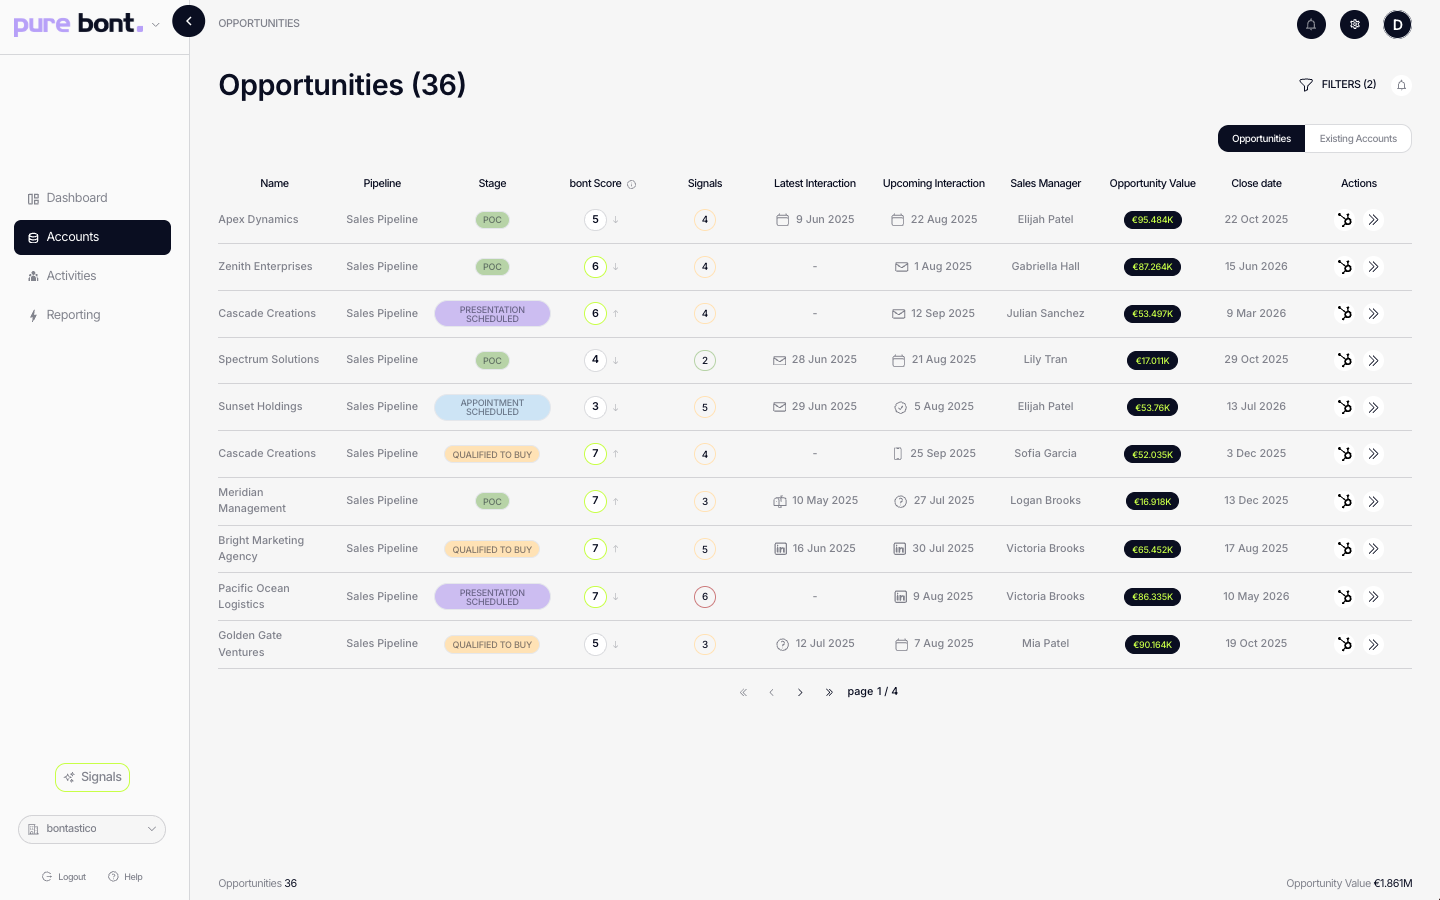This screenshot has width=1440, height=900.
Task: Click the Logout link
Action: pyautogui.click(x=64, y=877)
